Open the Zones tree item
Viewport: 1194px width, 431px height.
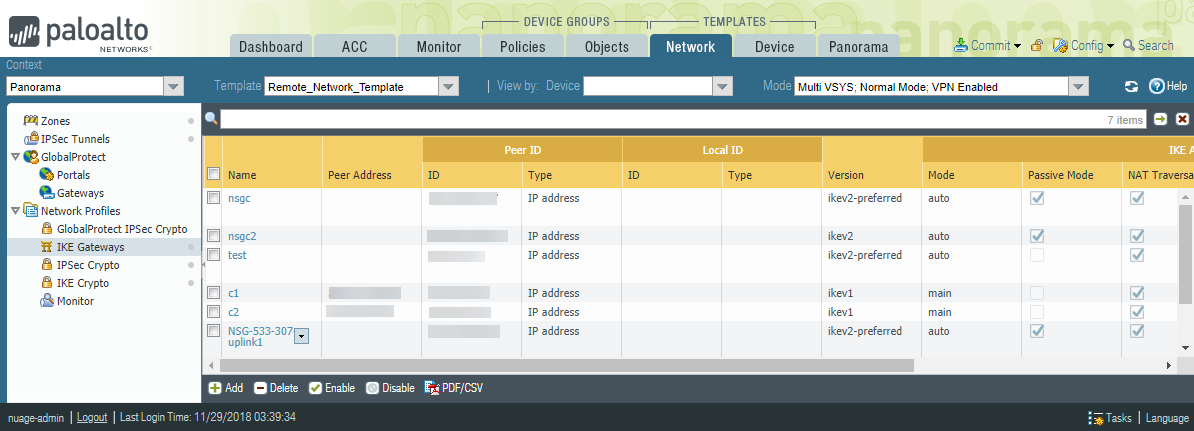(x=54, y=121)
